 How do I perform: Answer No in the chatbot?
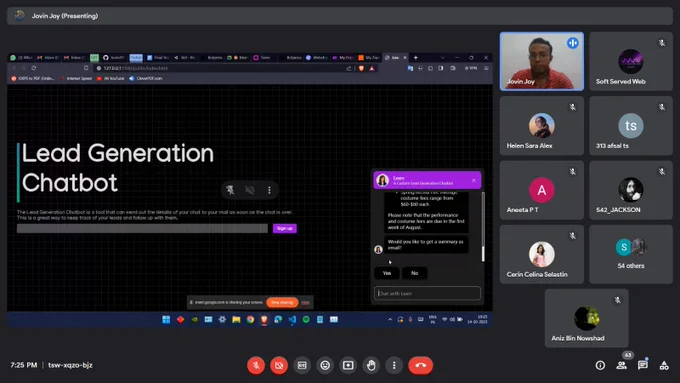point(415,273)
